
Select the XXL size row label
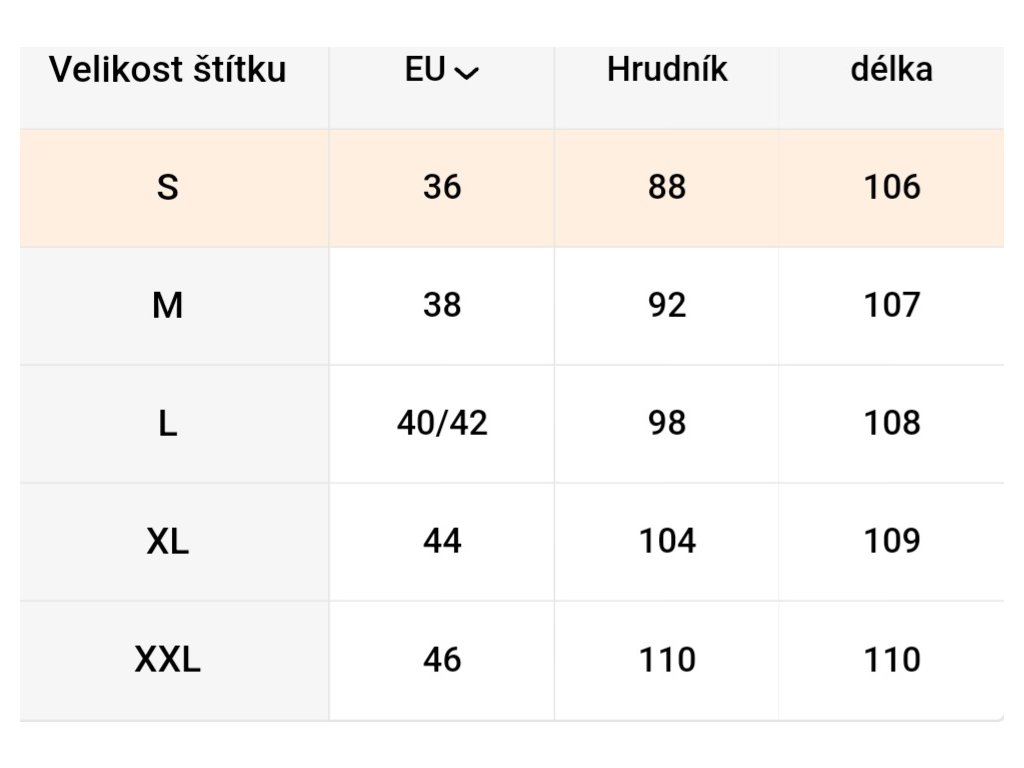click(168, 659)
